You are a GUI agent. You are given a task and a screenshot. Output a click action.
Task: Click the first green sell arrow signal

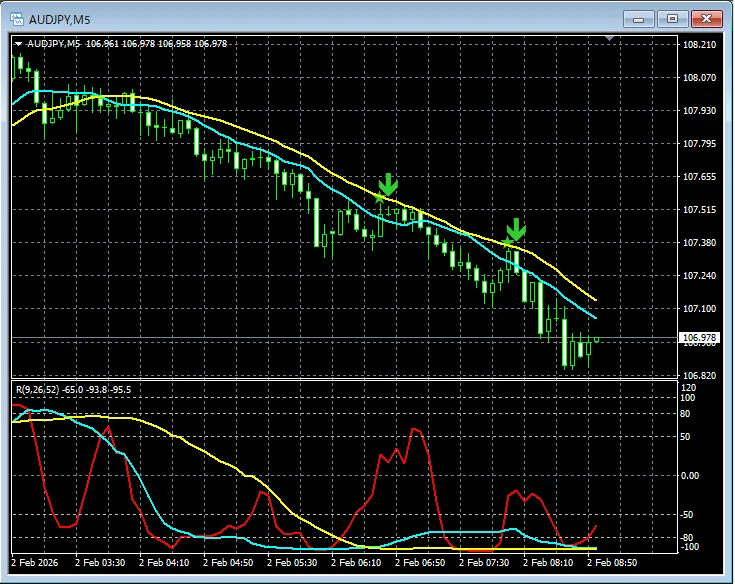(388, 185)
